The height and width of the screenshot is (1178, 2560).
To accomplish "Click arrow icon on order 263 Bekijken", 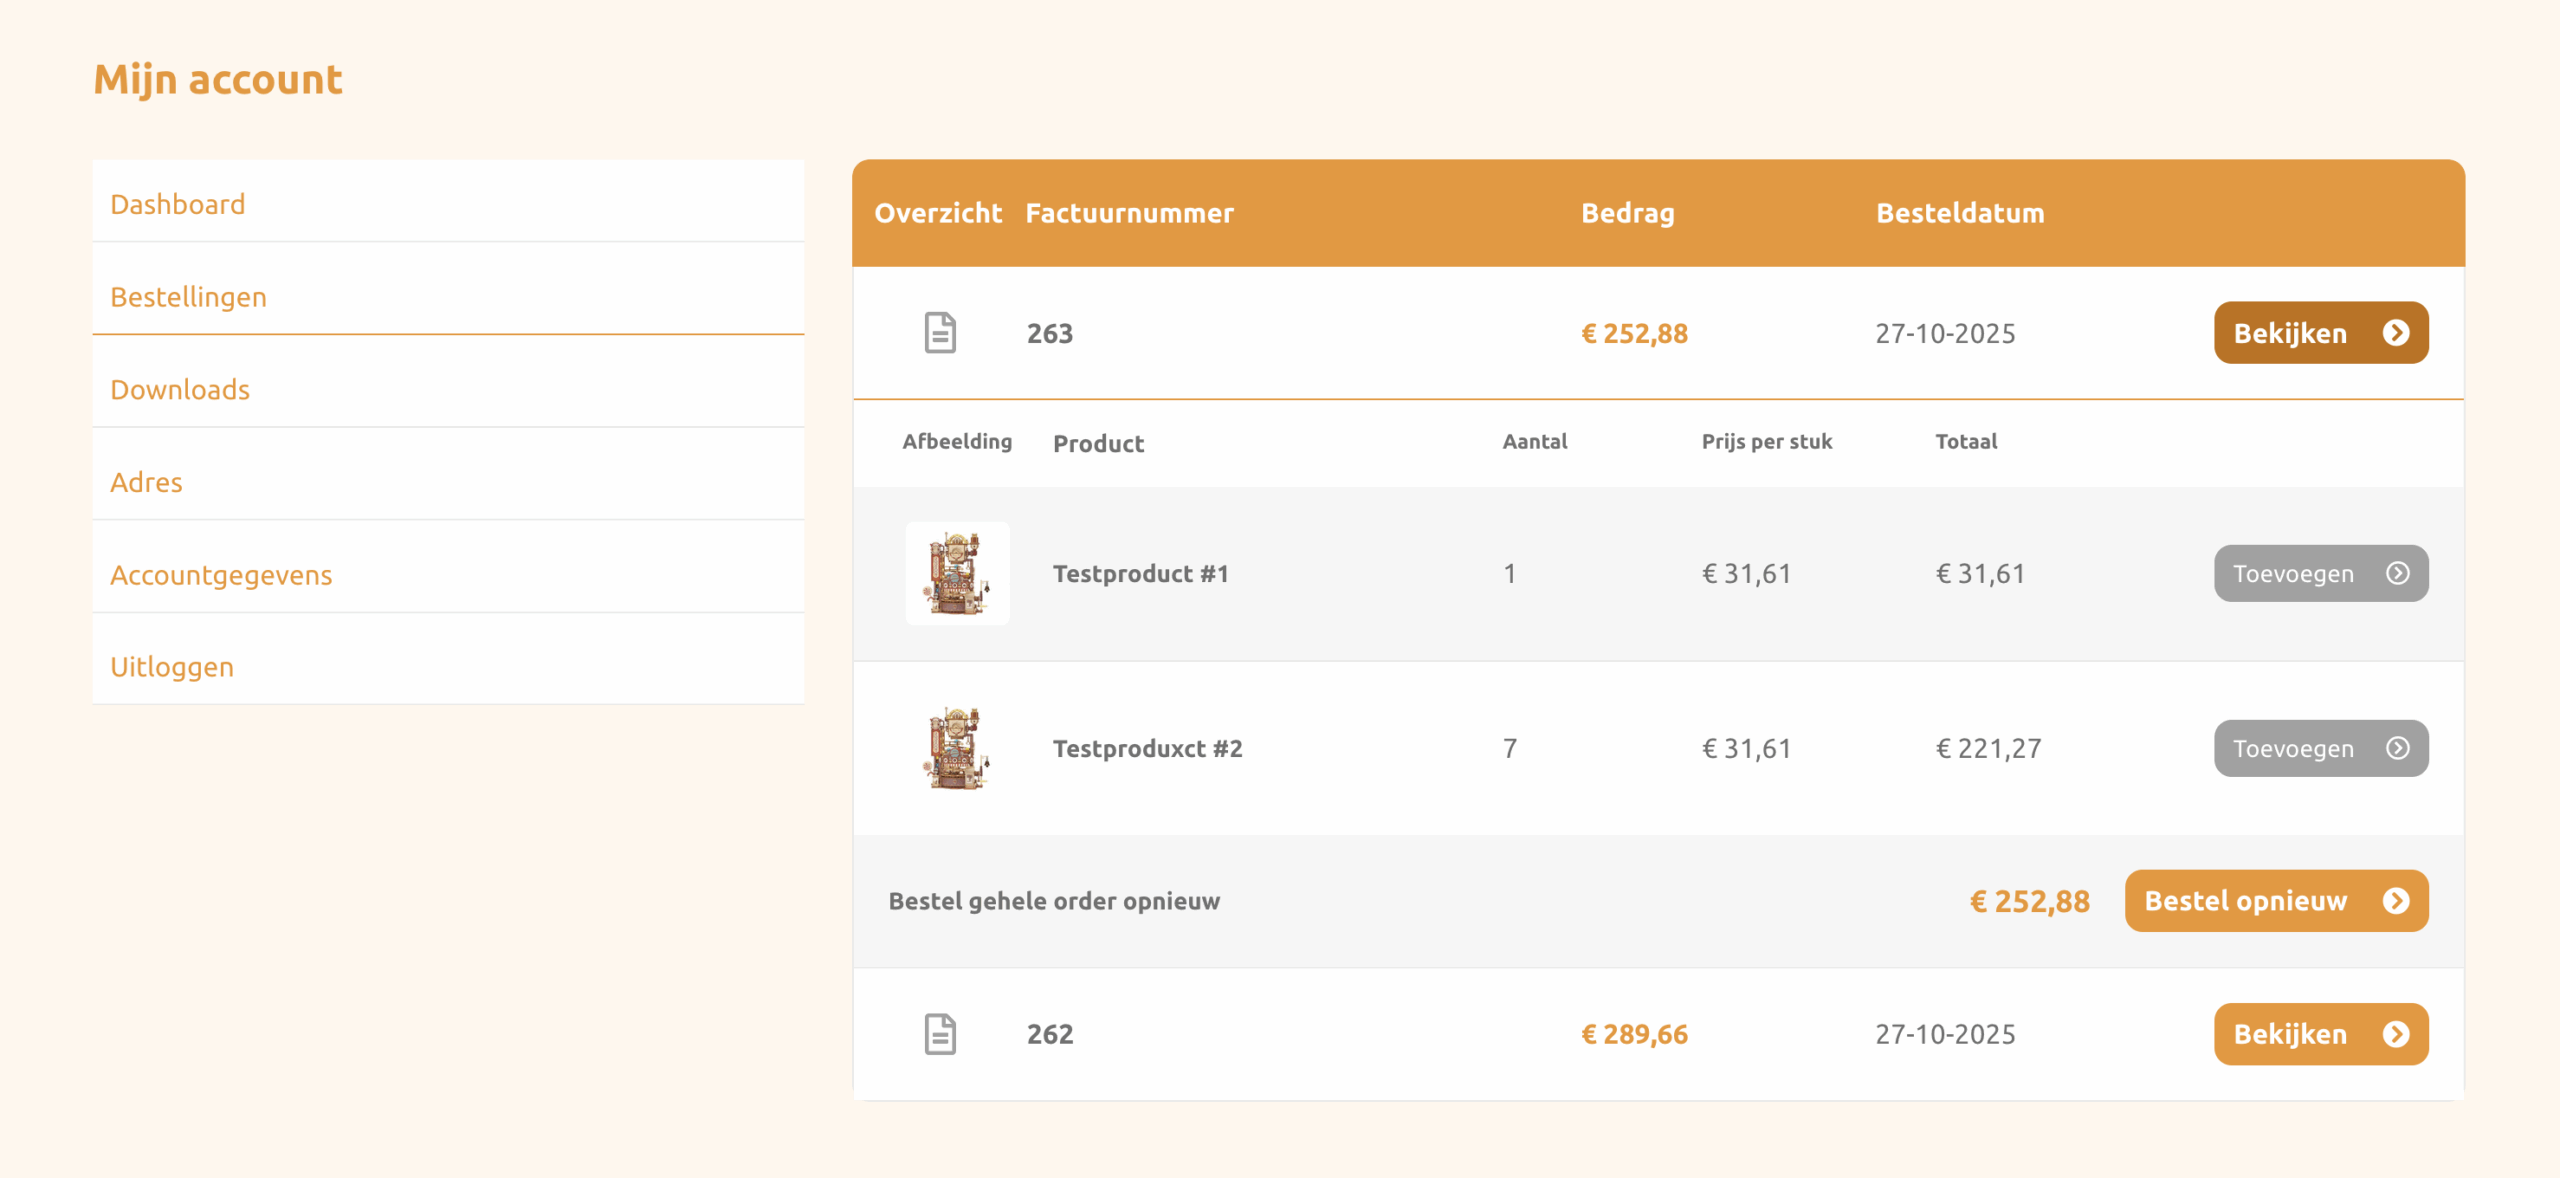I will (x=2396, y=333).
